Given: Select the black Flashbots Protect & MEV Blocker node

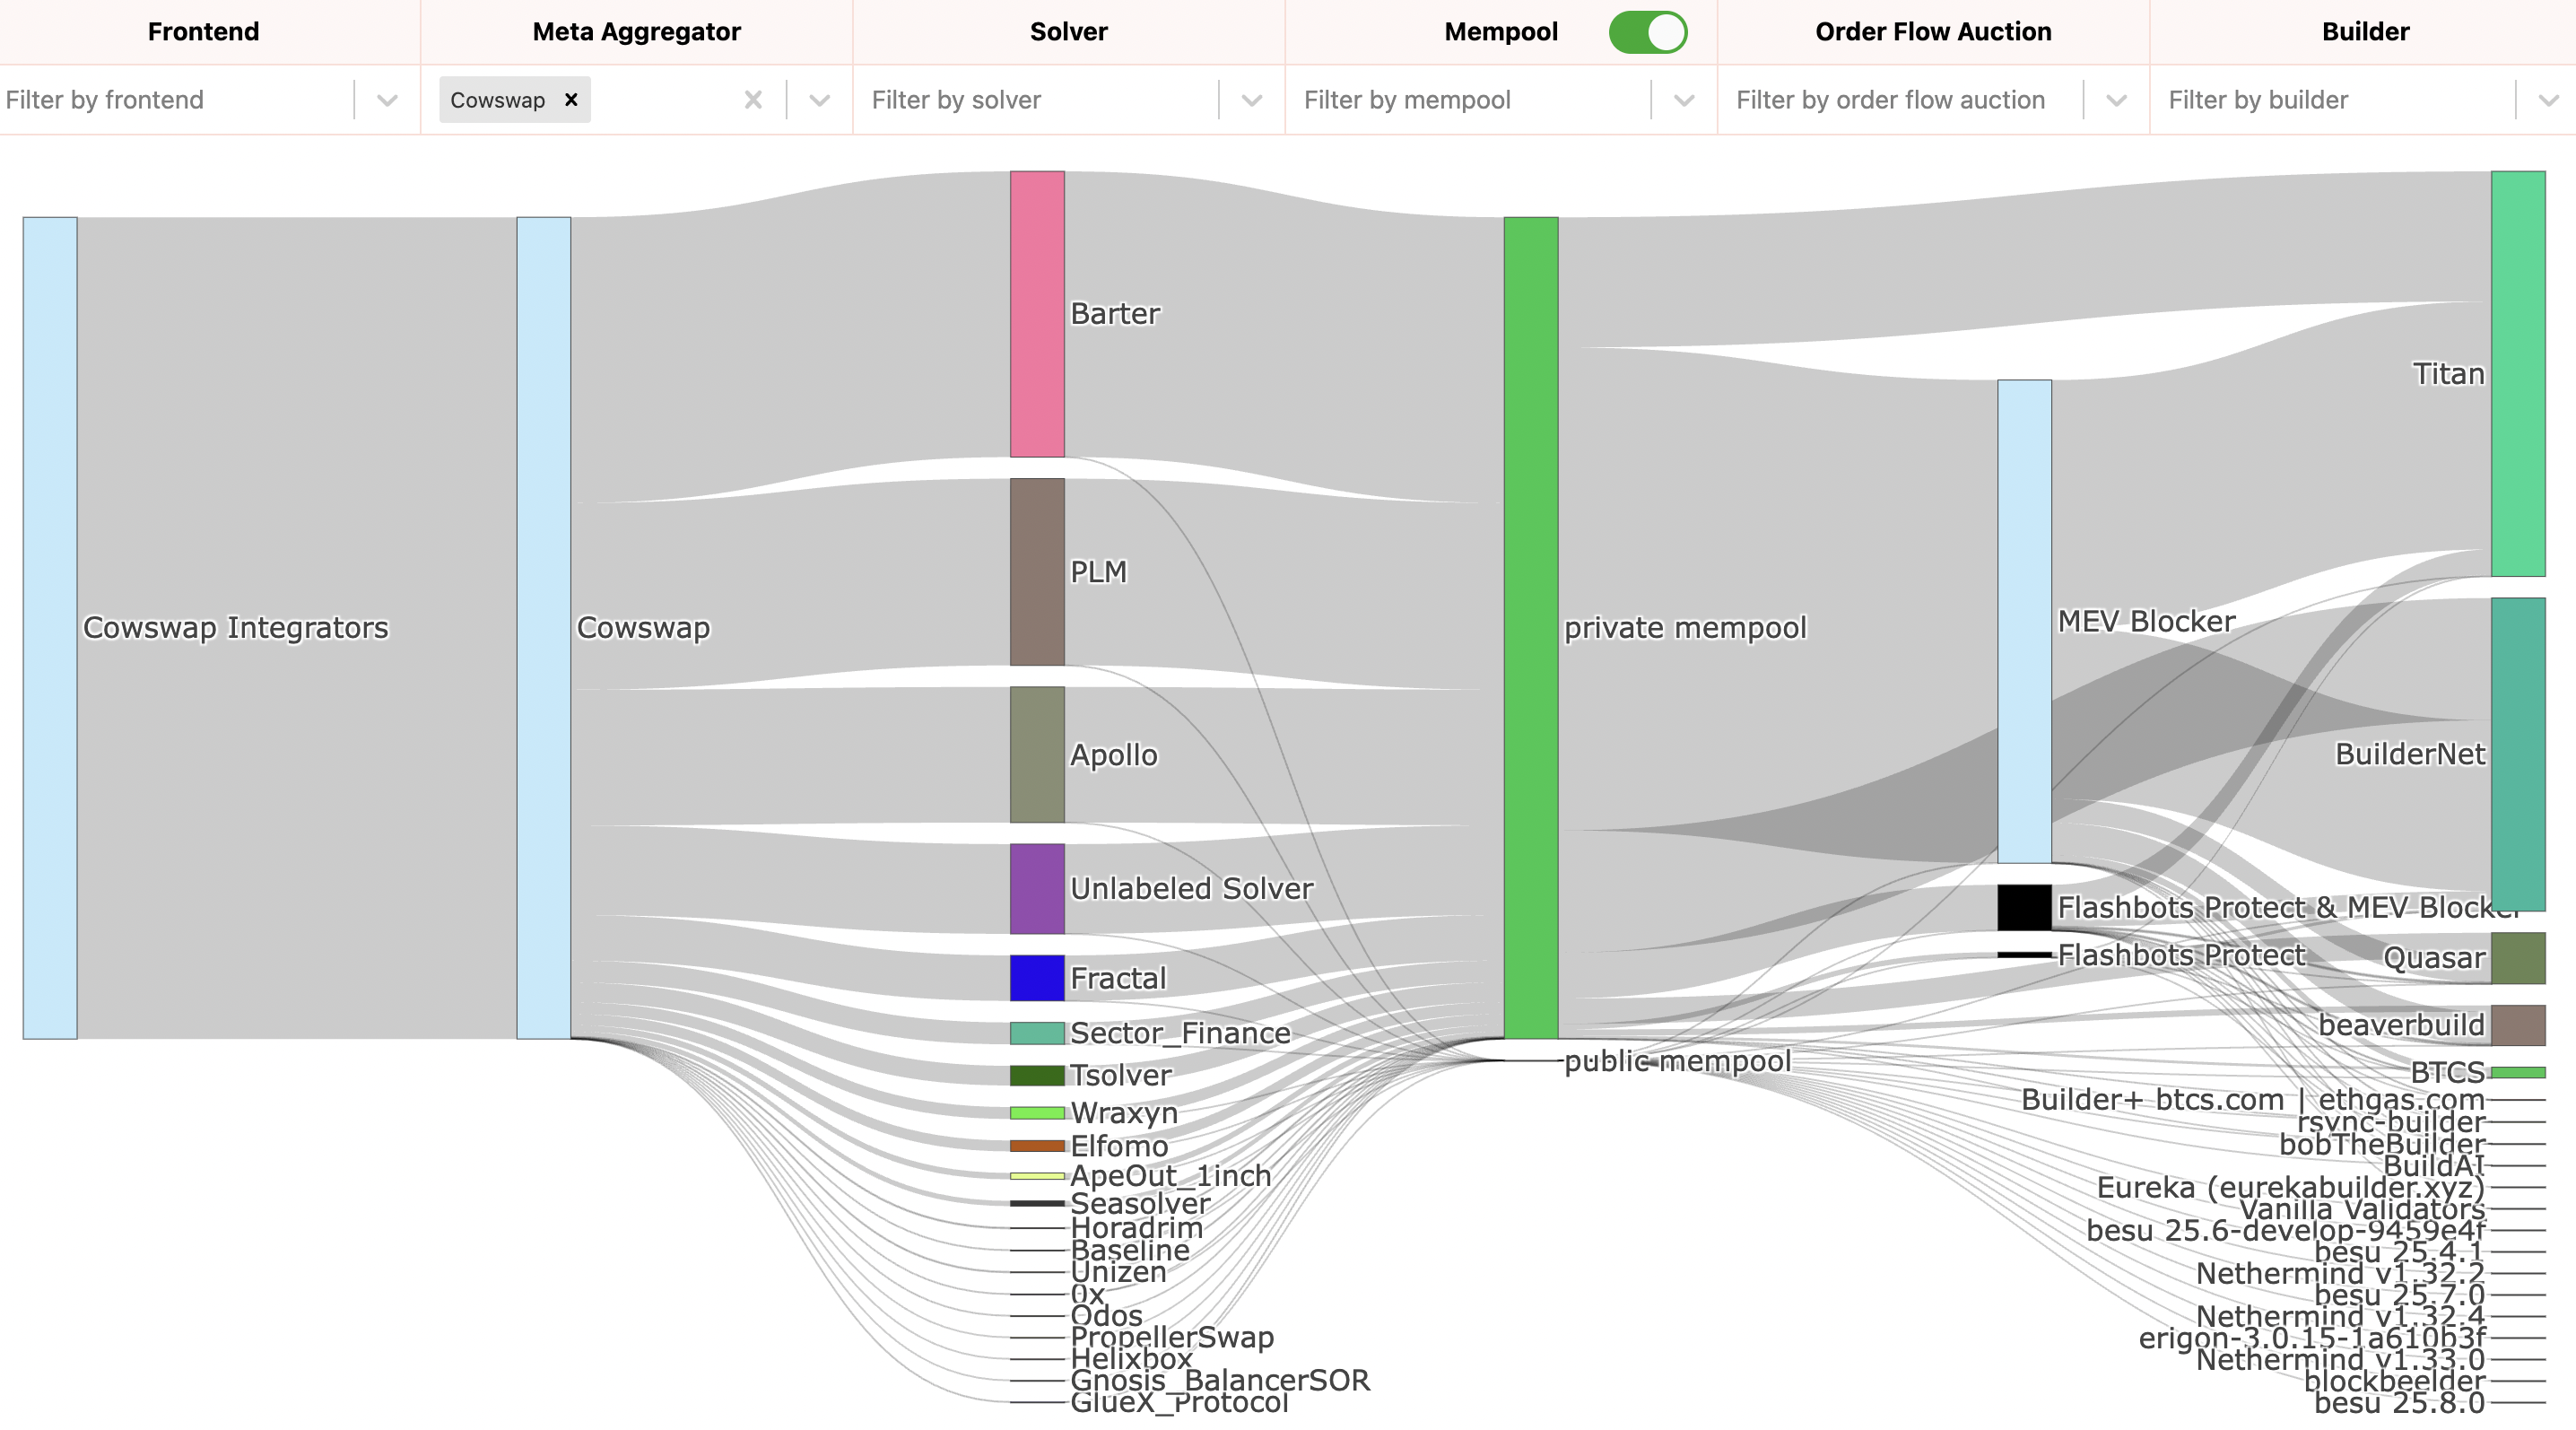Looking at the screenshot, I should [2024, 907].
